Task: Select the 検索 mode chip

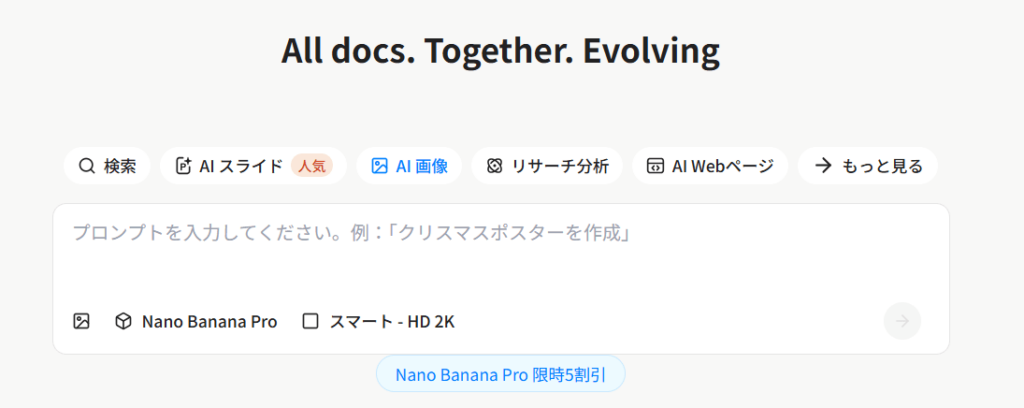Action: pyautogui.click(x=120, y=166)
